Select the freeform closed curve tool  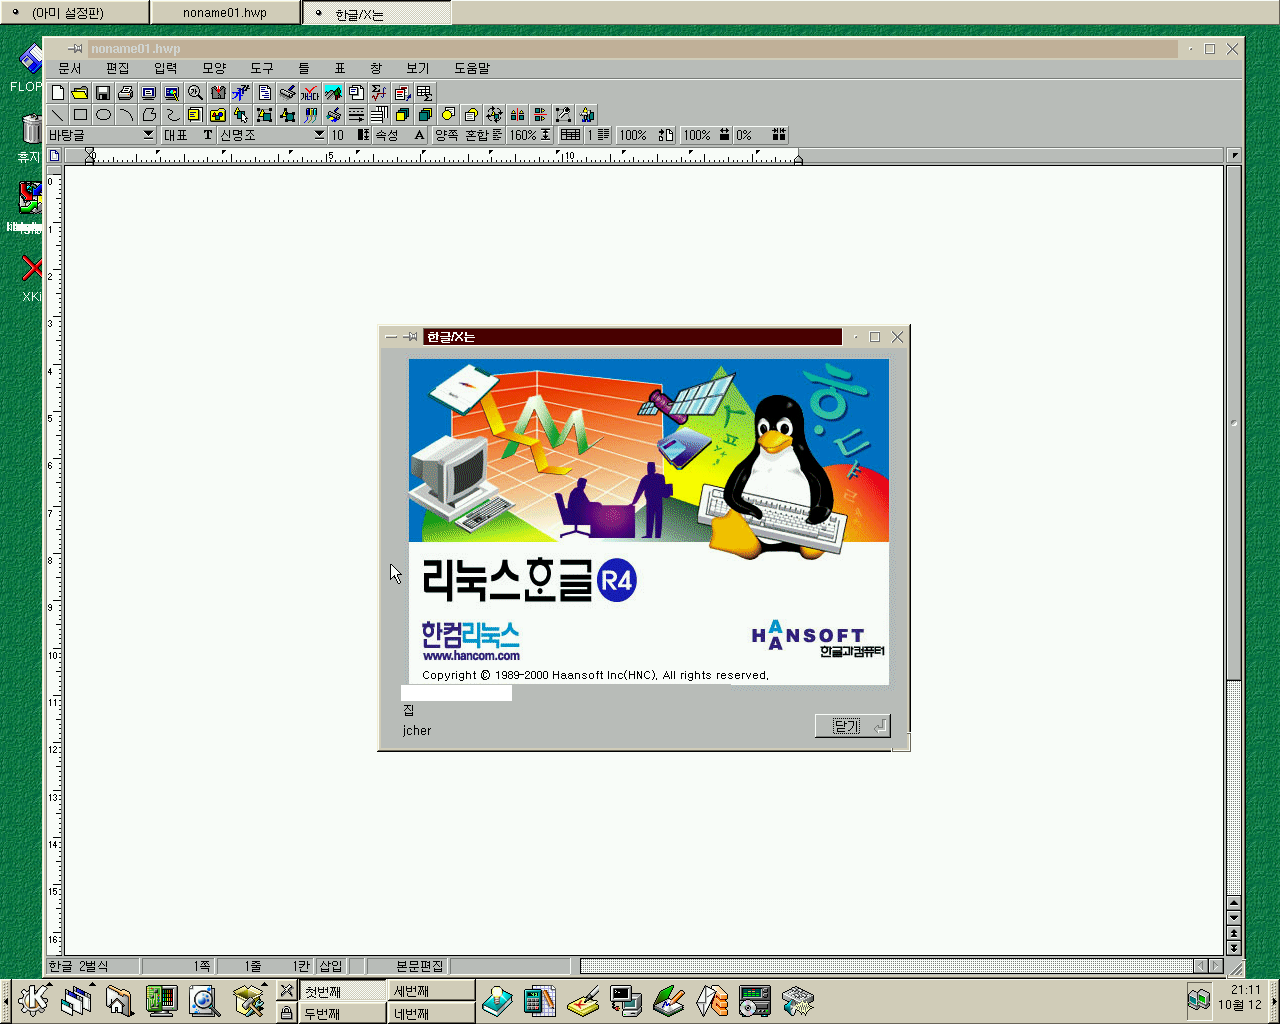149,114
